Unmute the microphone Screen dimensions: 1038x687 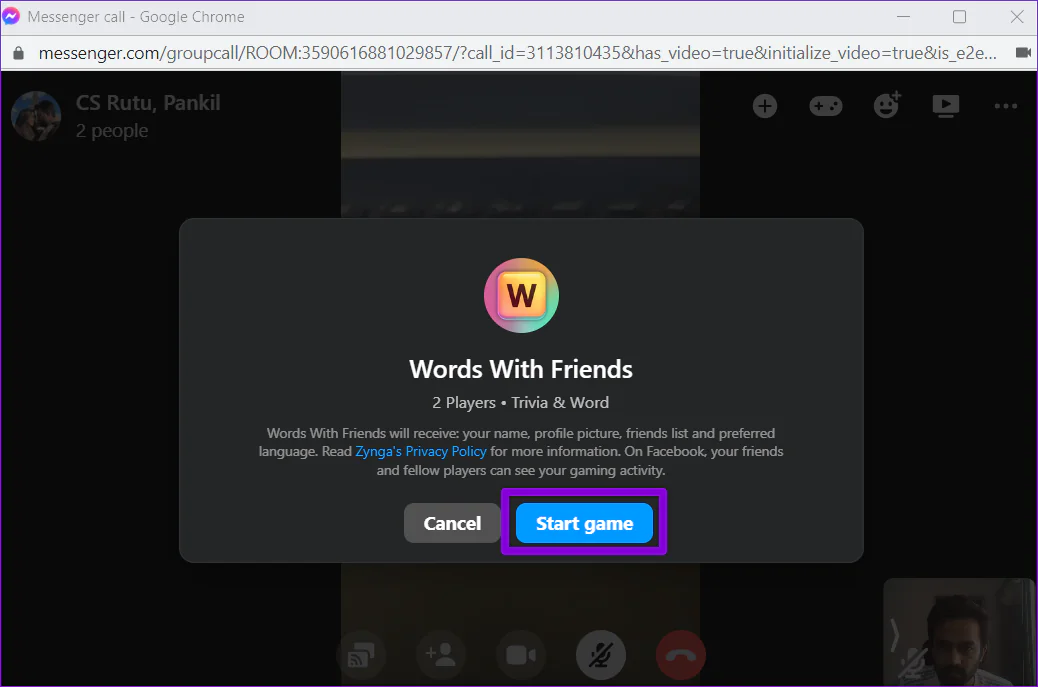601,655
